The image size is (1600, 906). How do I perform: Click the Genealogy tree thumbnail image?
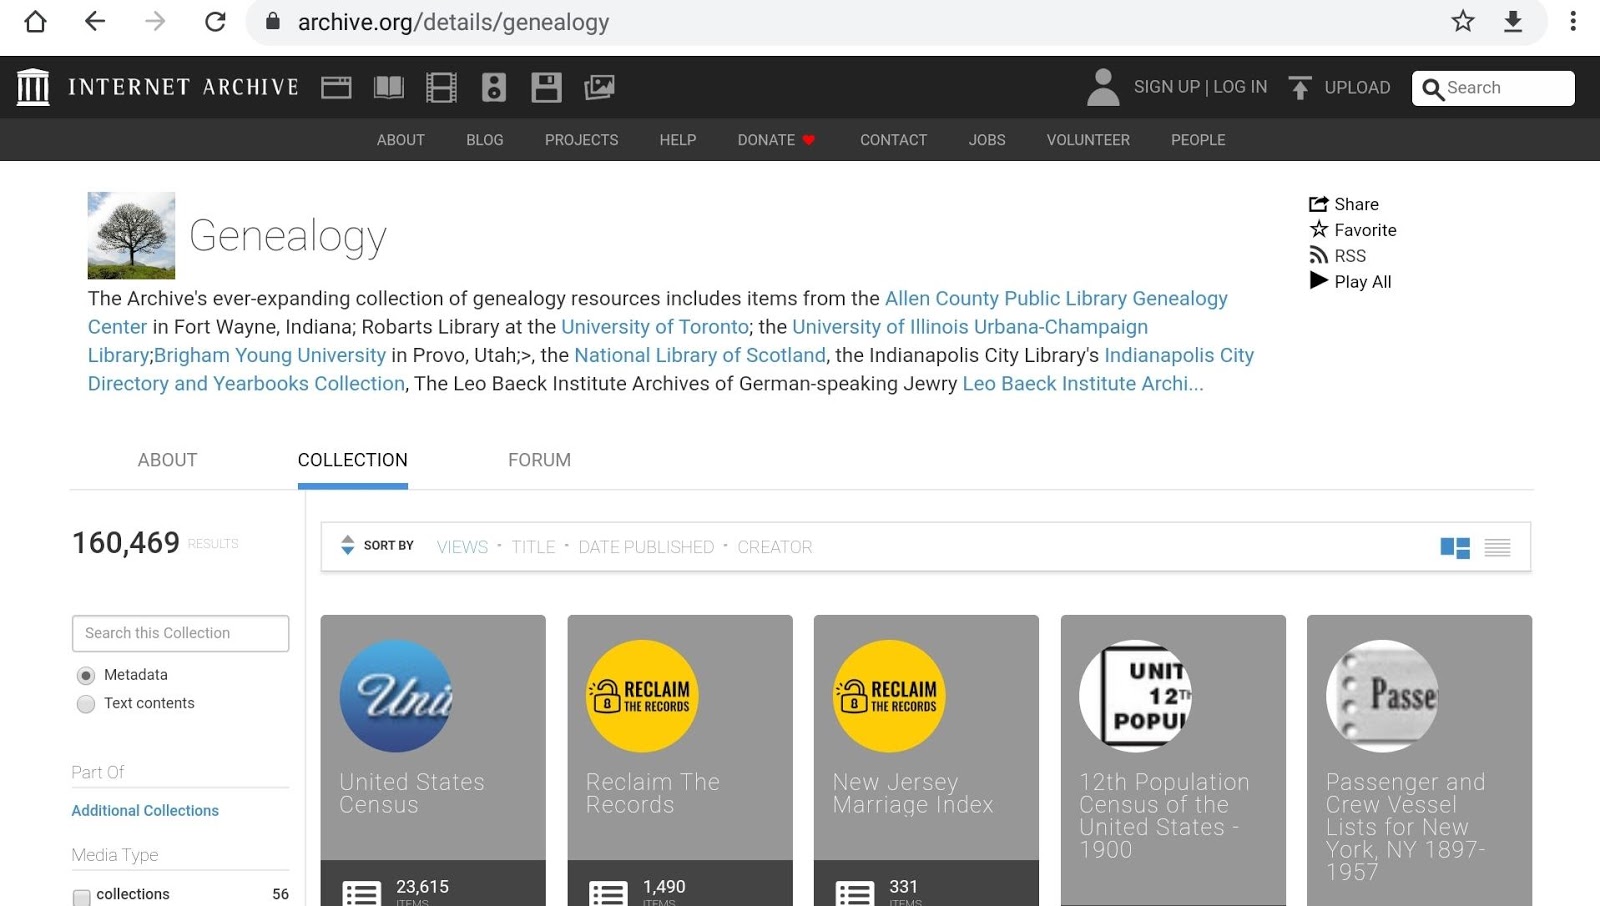[x=131, y=235]
